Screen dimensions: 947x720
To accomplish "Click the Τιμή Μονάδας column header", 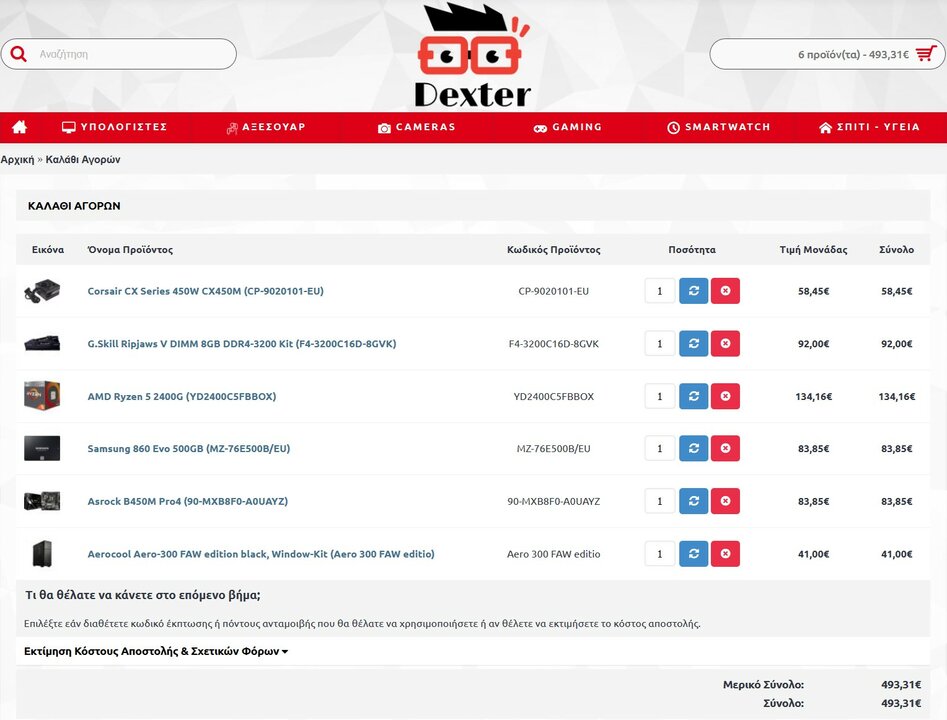I will 813,249.
